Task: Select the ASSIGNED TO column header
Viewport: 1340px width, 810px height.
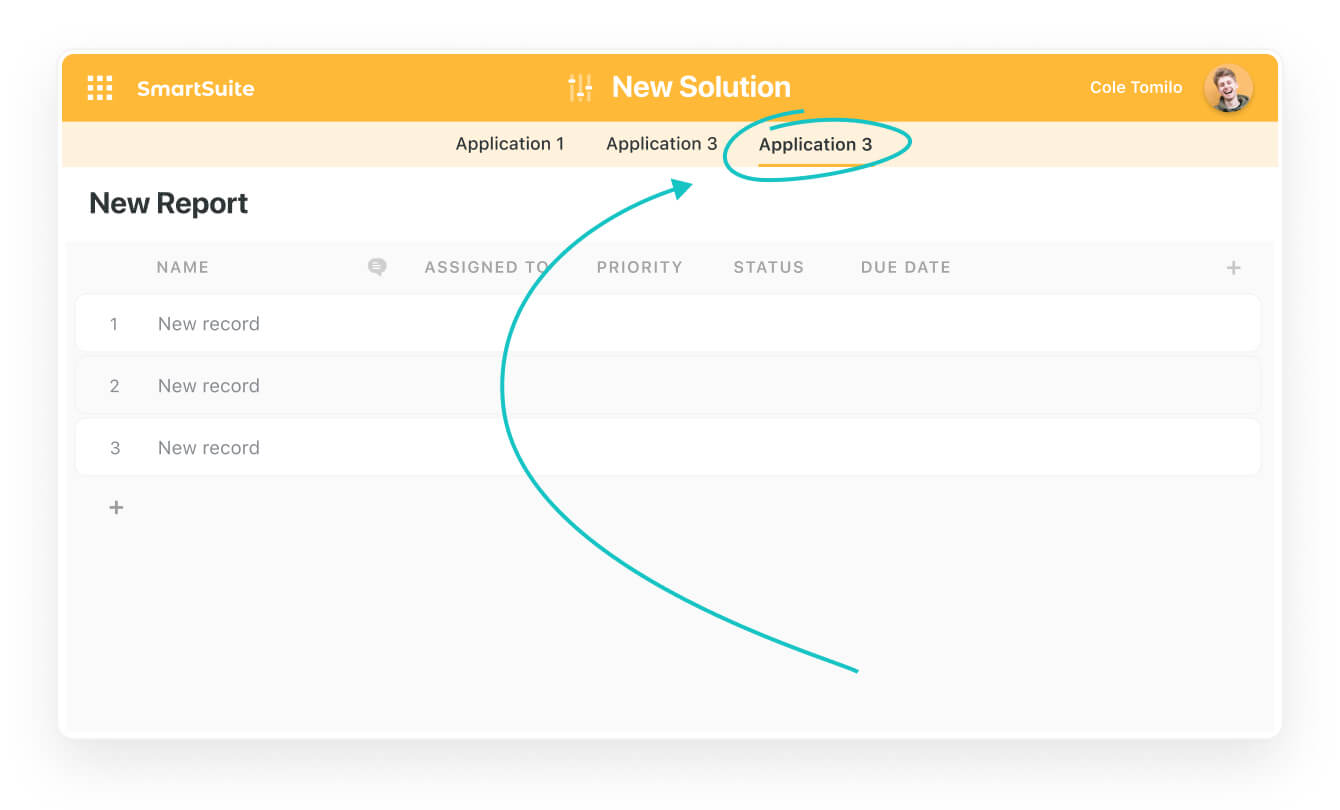Action: [487, 268]
